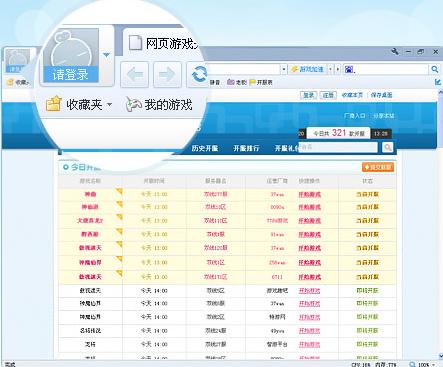Screen dimensions: 443x367
Task: Go back with the left arrow button
Action: point(134,75)
